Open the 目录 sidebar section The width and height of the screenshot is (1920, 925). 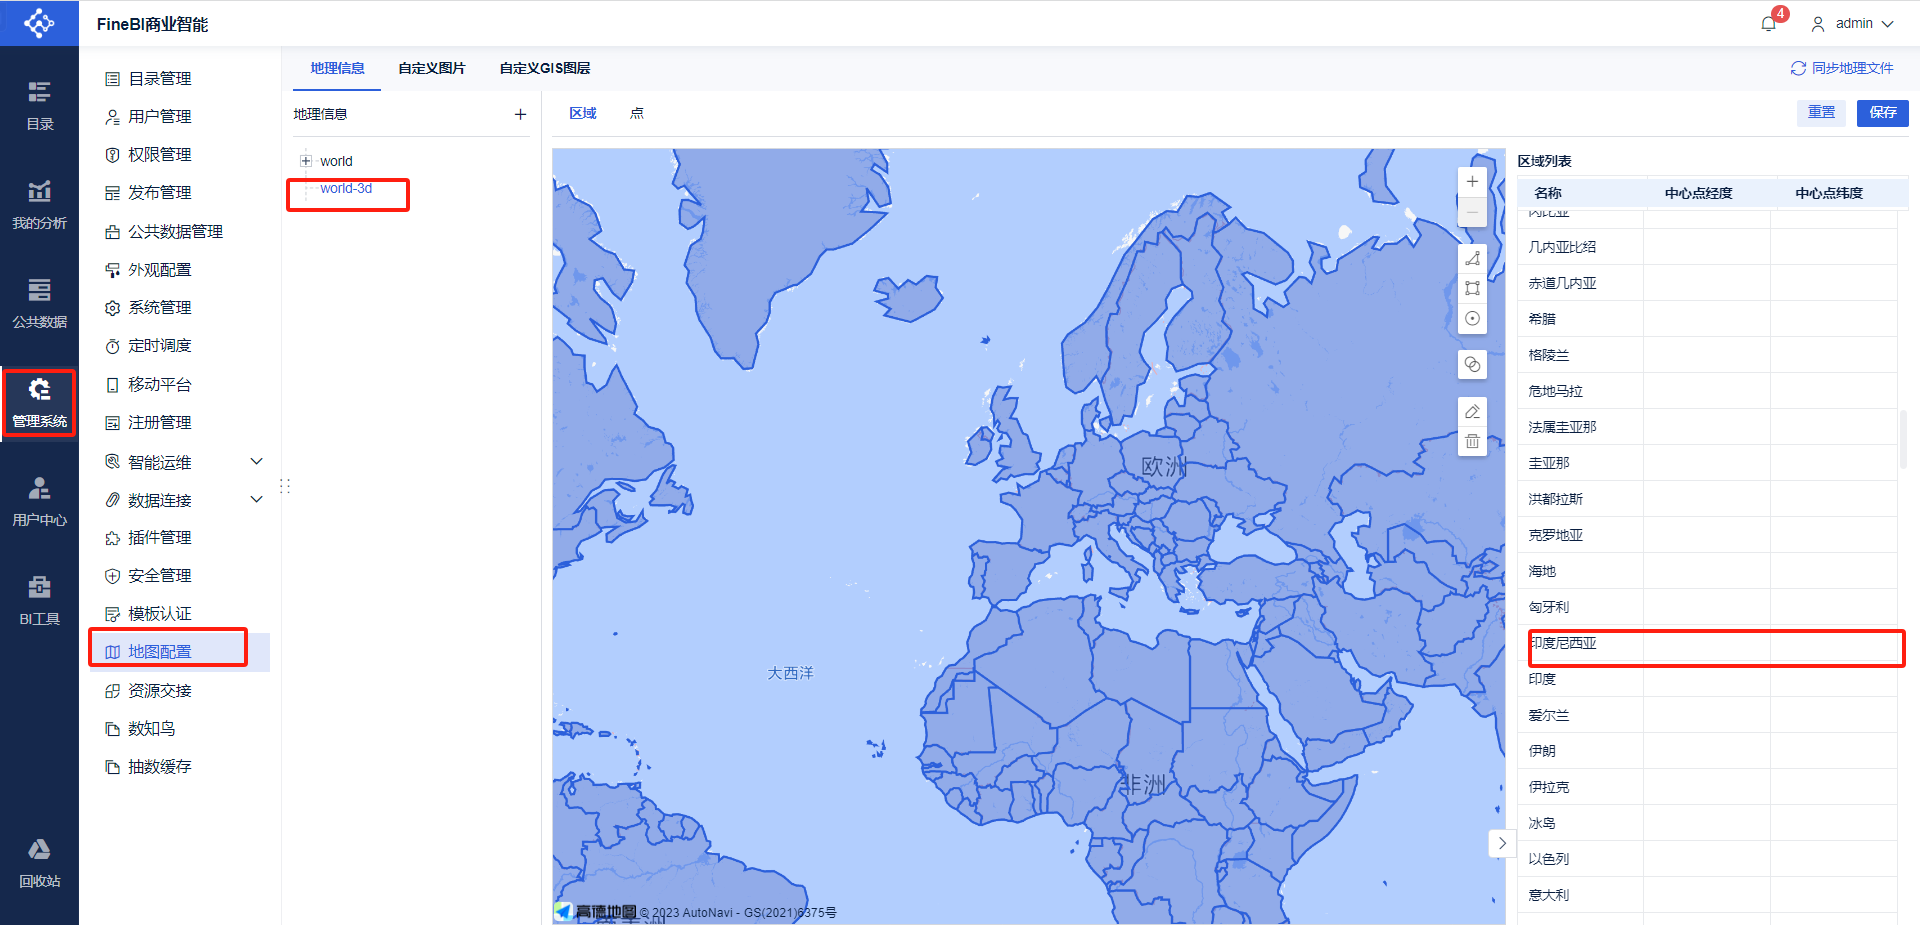pos(39,106)
